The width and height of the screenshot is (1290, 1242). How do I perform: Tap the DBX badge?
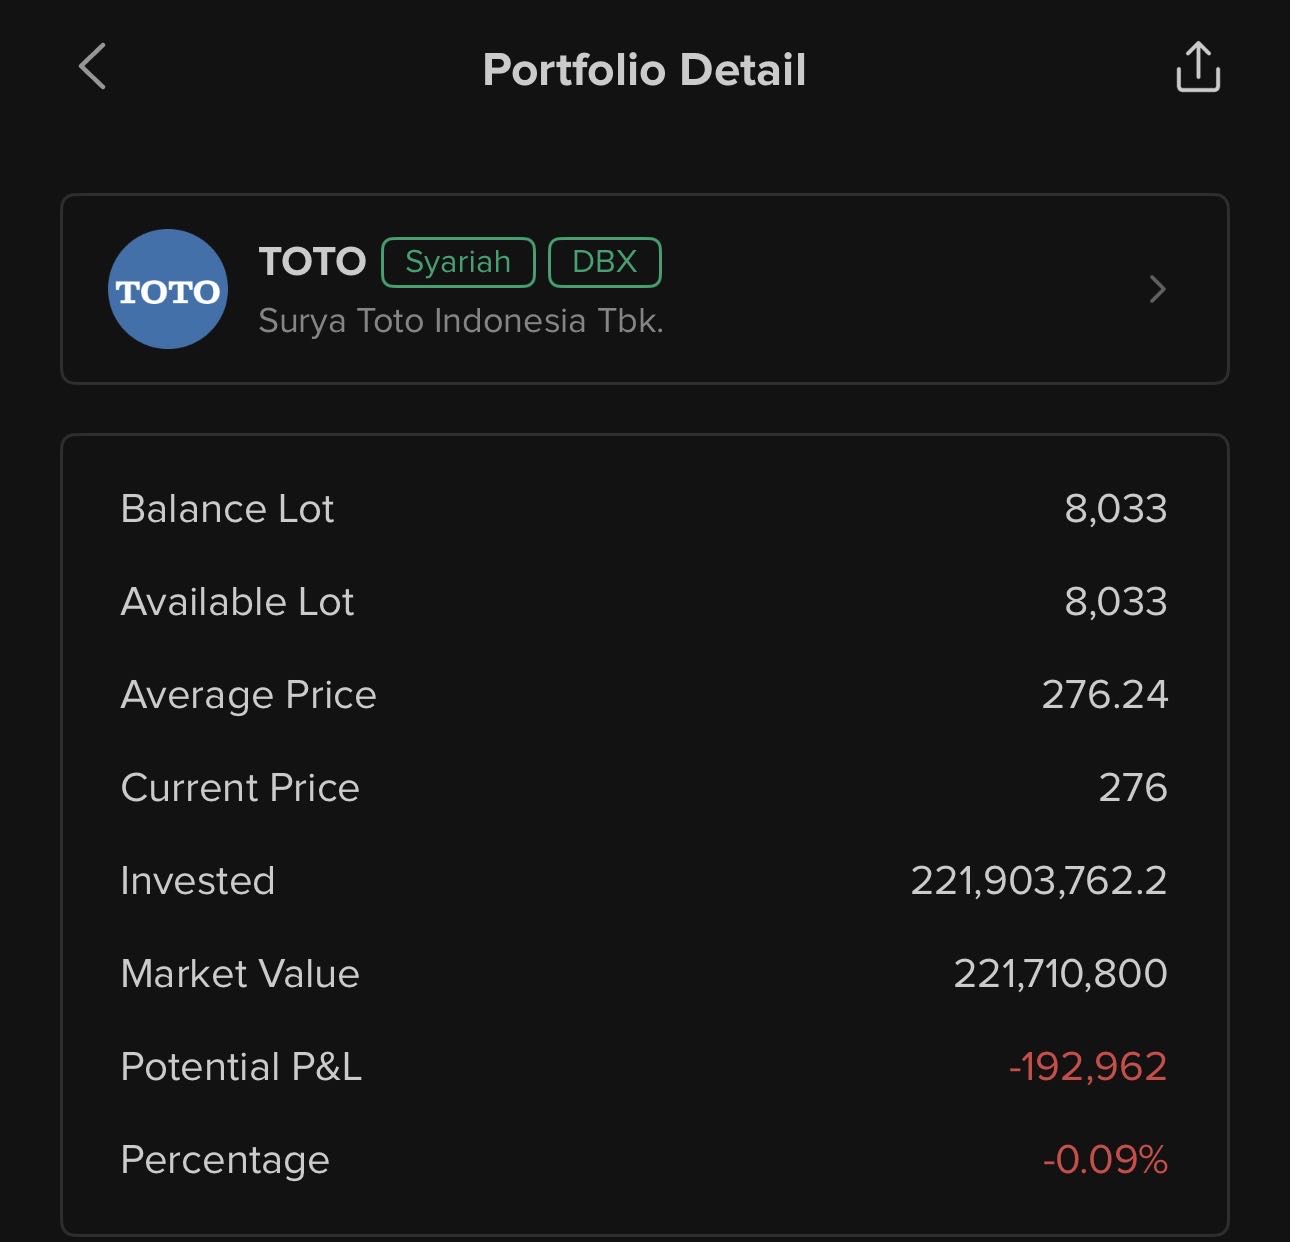point(604,262)
